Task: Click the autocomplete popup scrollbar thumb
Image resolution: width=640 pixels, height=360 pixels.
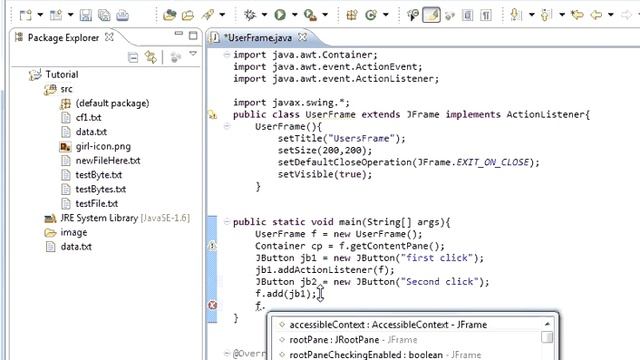Action: point(547,337)
